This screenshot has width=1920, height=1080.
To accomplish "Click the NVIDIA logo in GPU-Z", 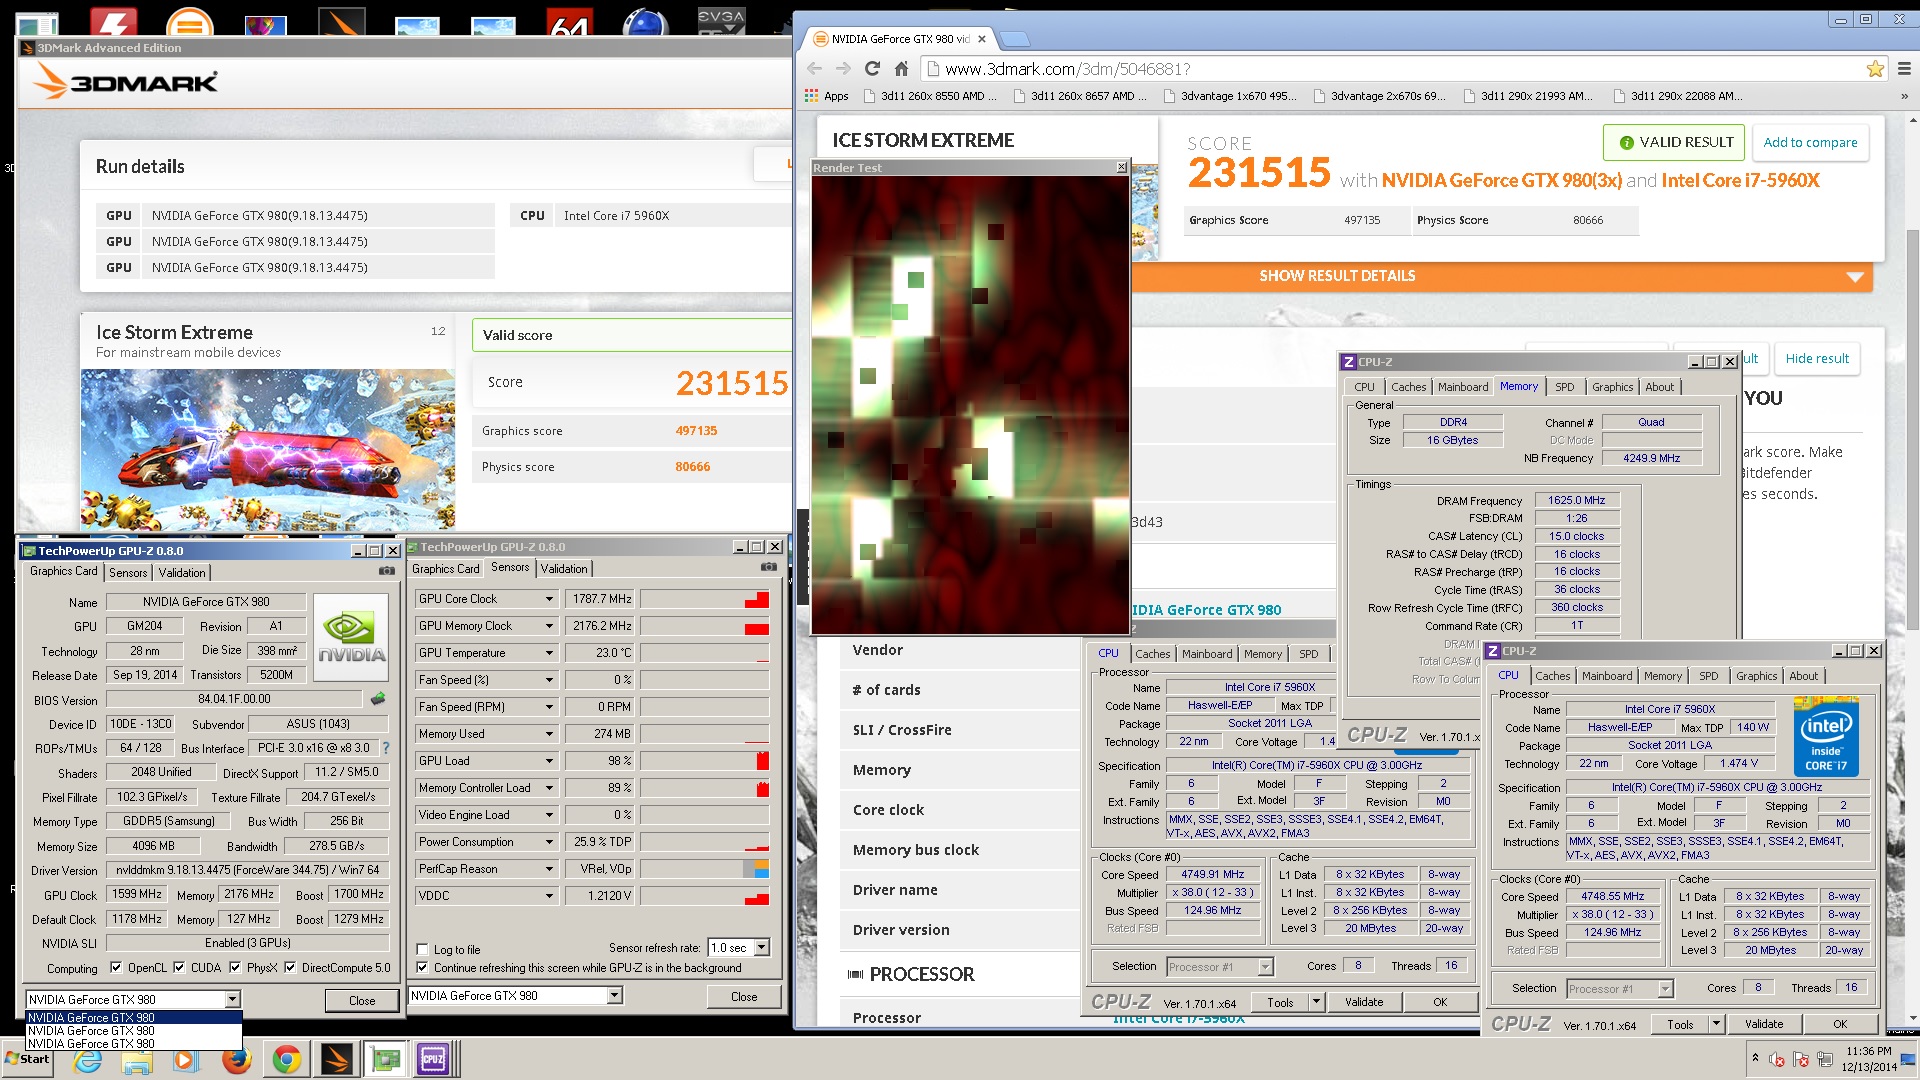I will pyautogui.click(x=351, y=637).
